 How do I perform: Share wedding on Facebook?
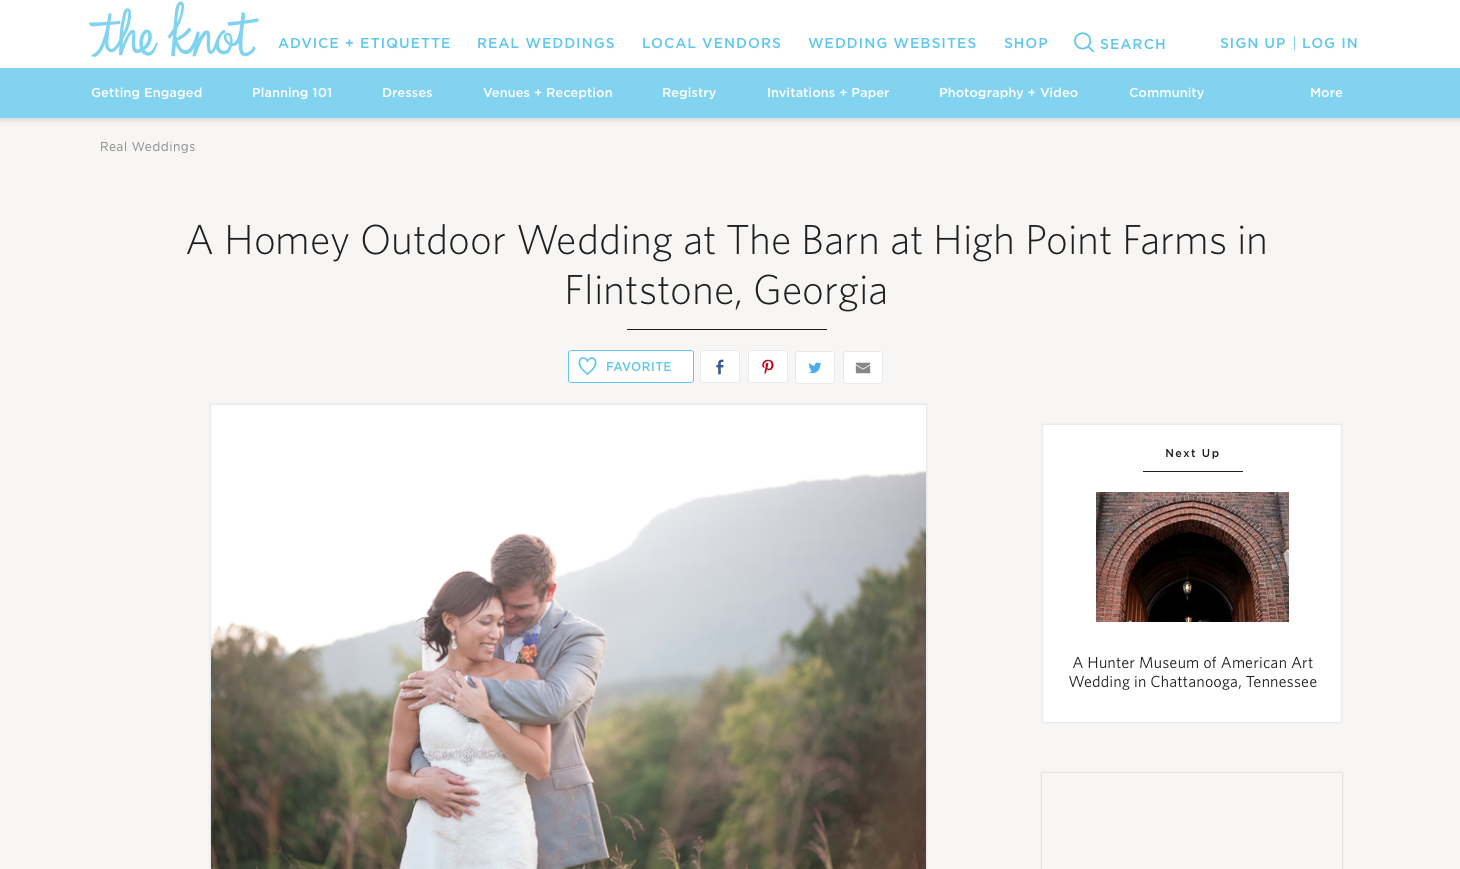(720, 367)
